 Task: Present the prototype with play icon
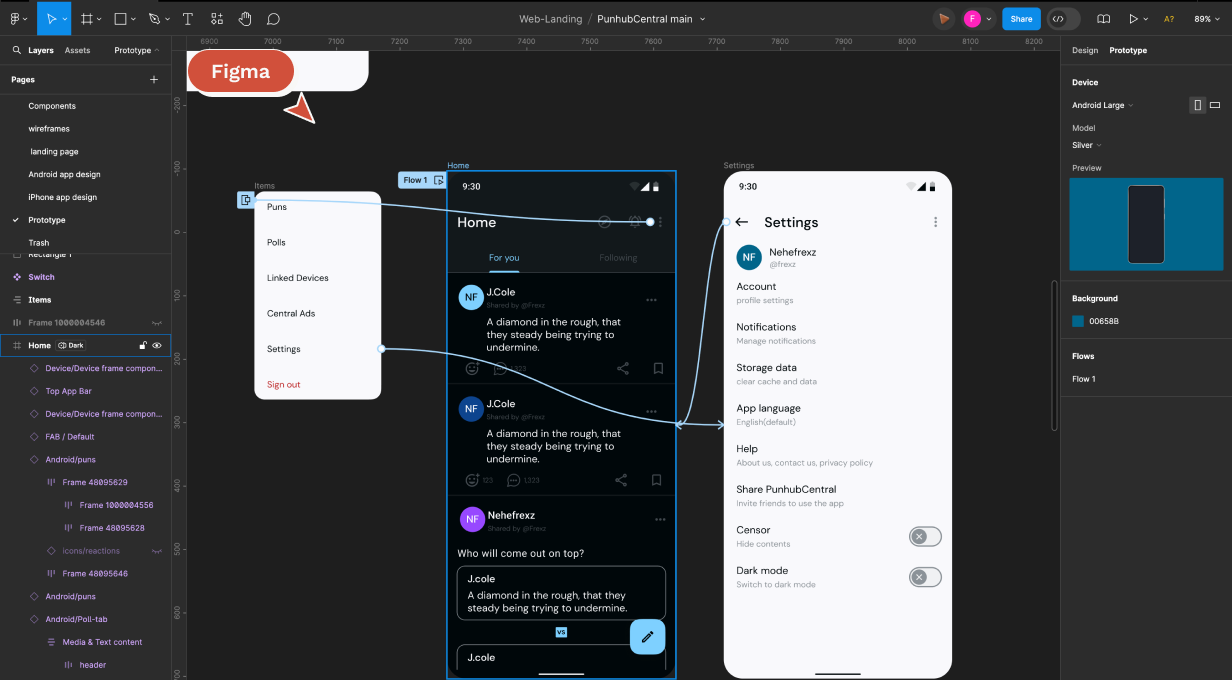click(1133, 18)
